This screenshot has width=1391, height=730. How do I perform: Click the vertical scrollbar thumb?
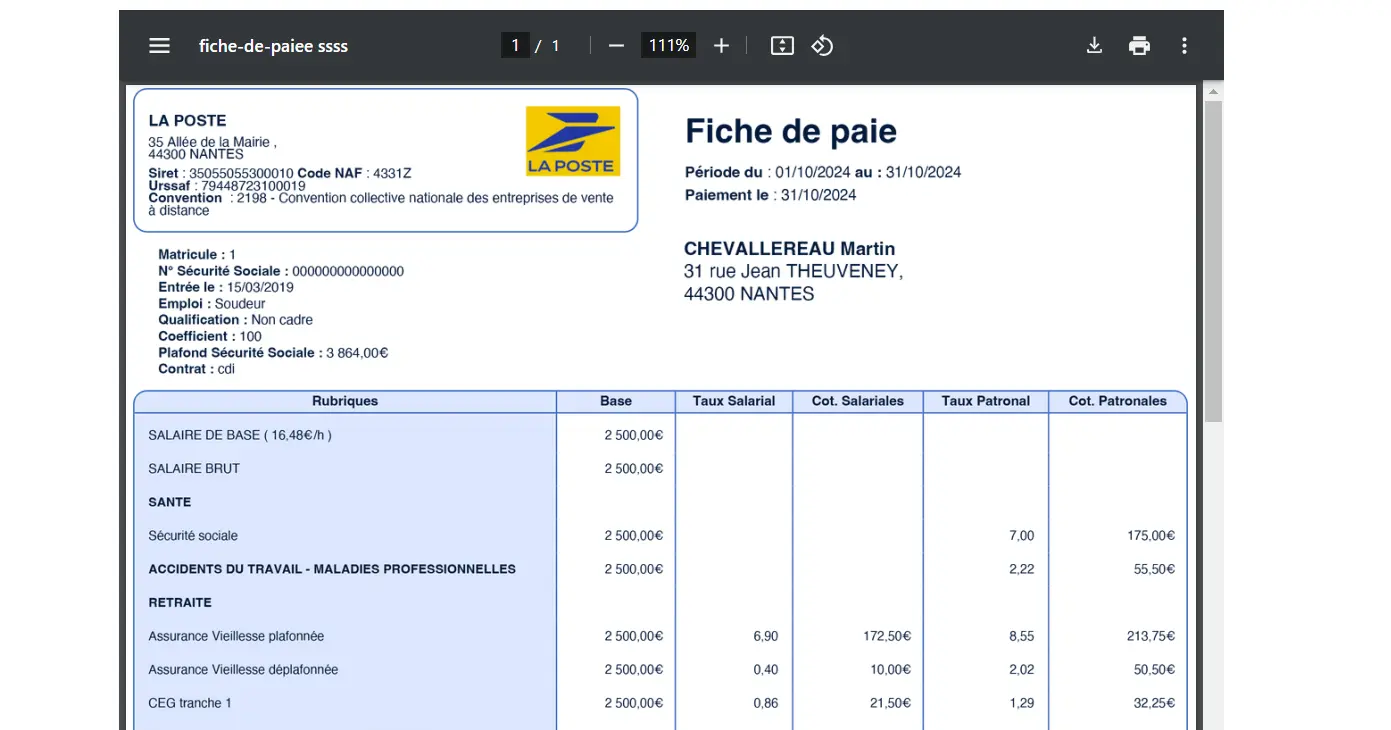1213,260
